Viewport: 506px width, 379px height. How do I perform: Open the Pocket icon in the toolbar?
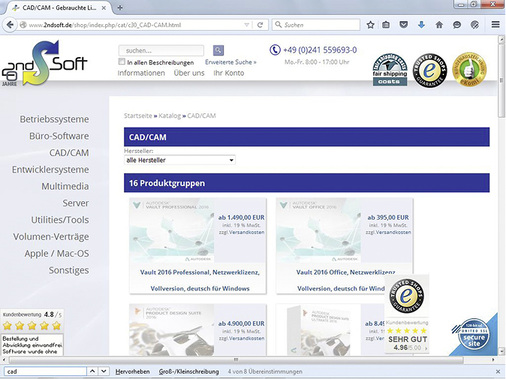pyautogui.click(x=404, y=25)
